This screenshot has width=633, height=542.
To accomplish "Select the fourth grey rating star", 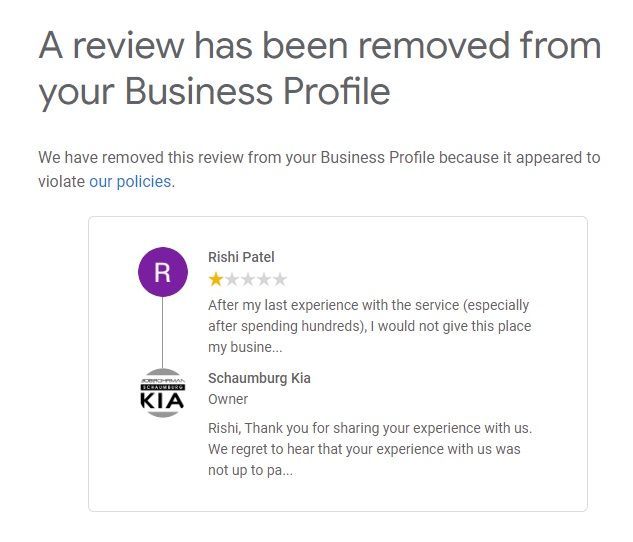I will pos(264,280).
